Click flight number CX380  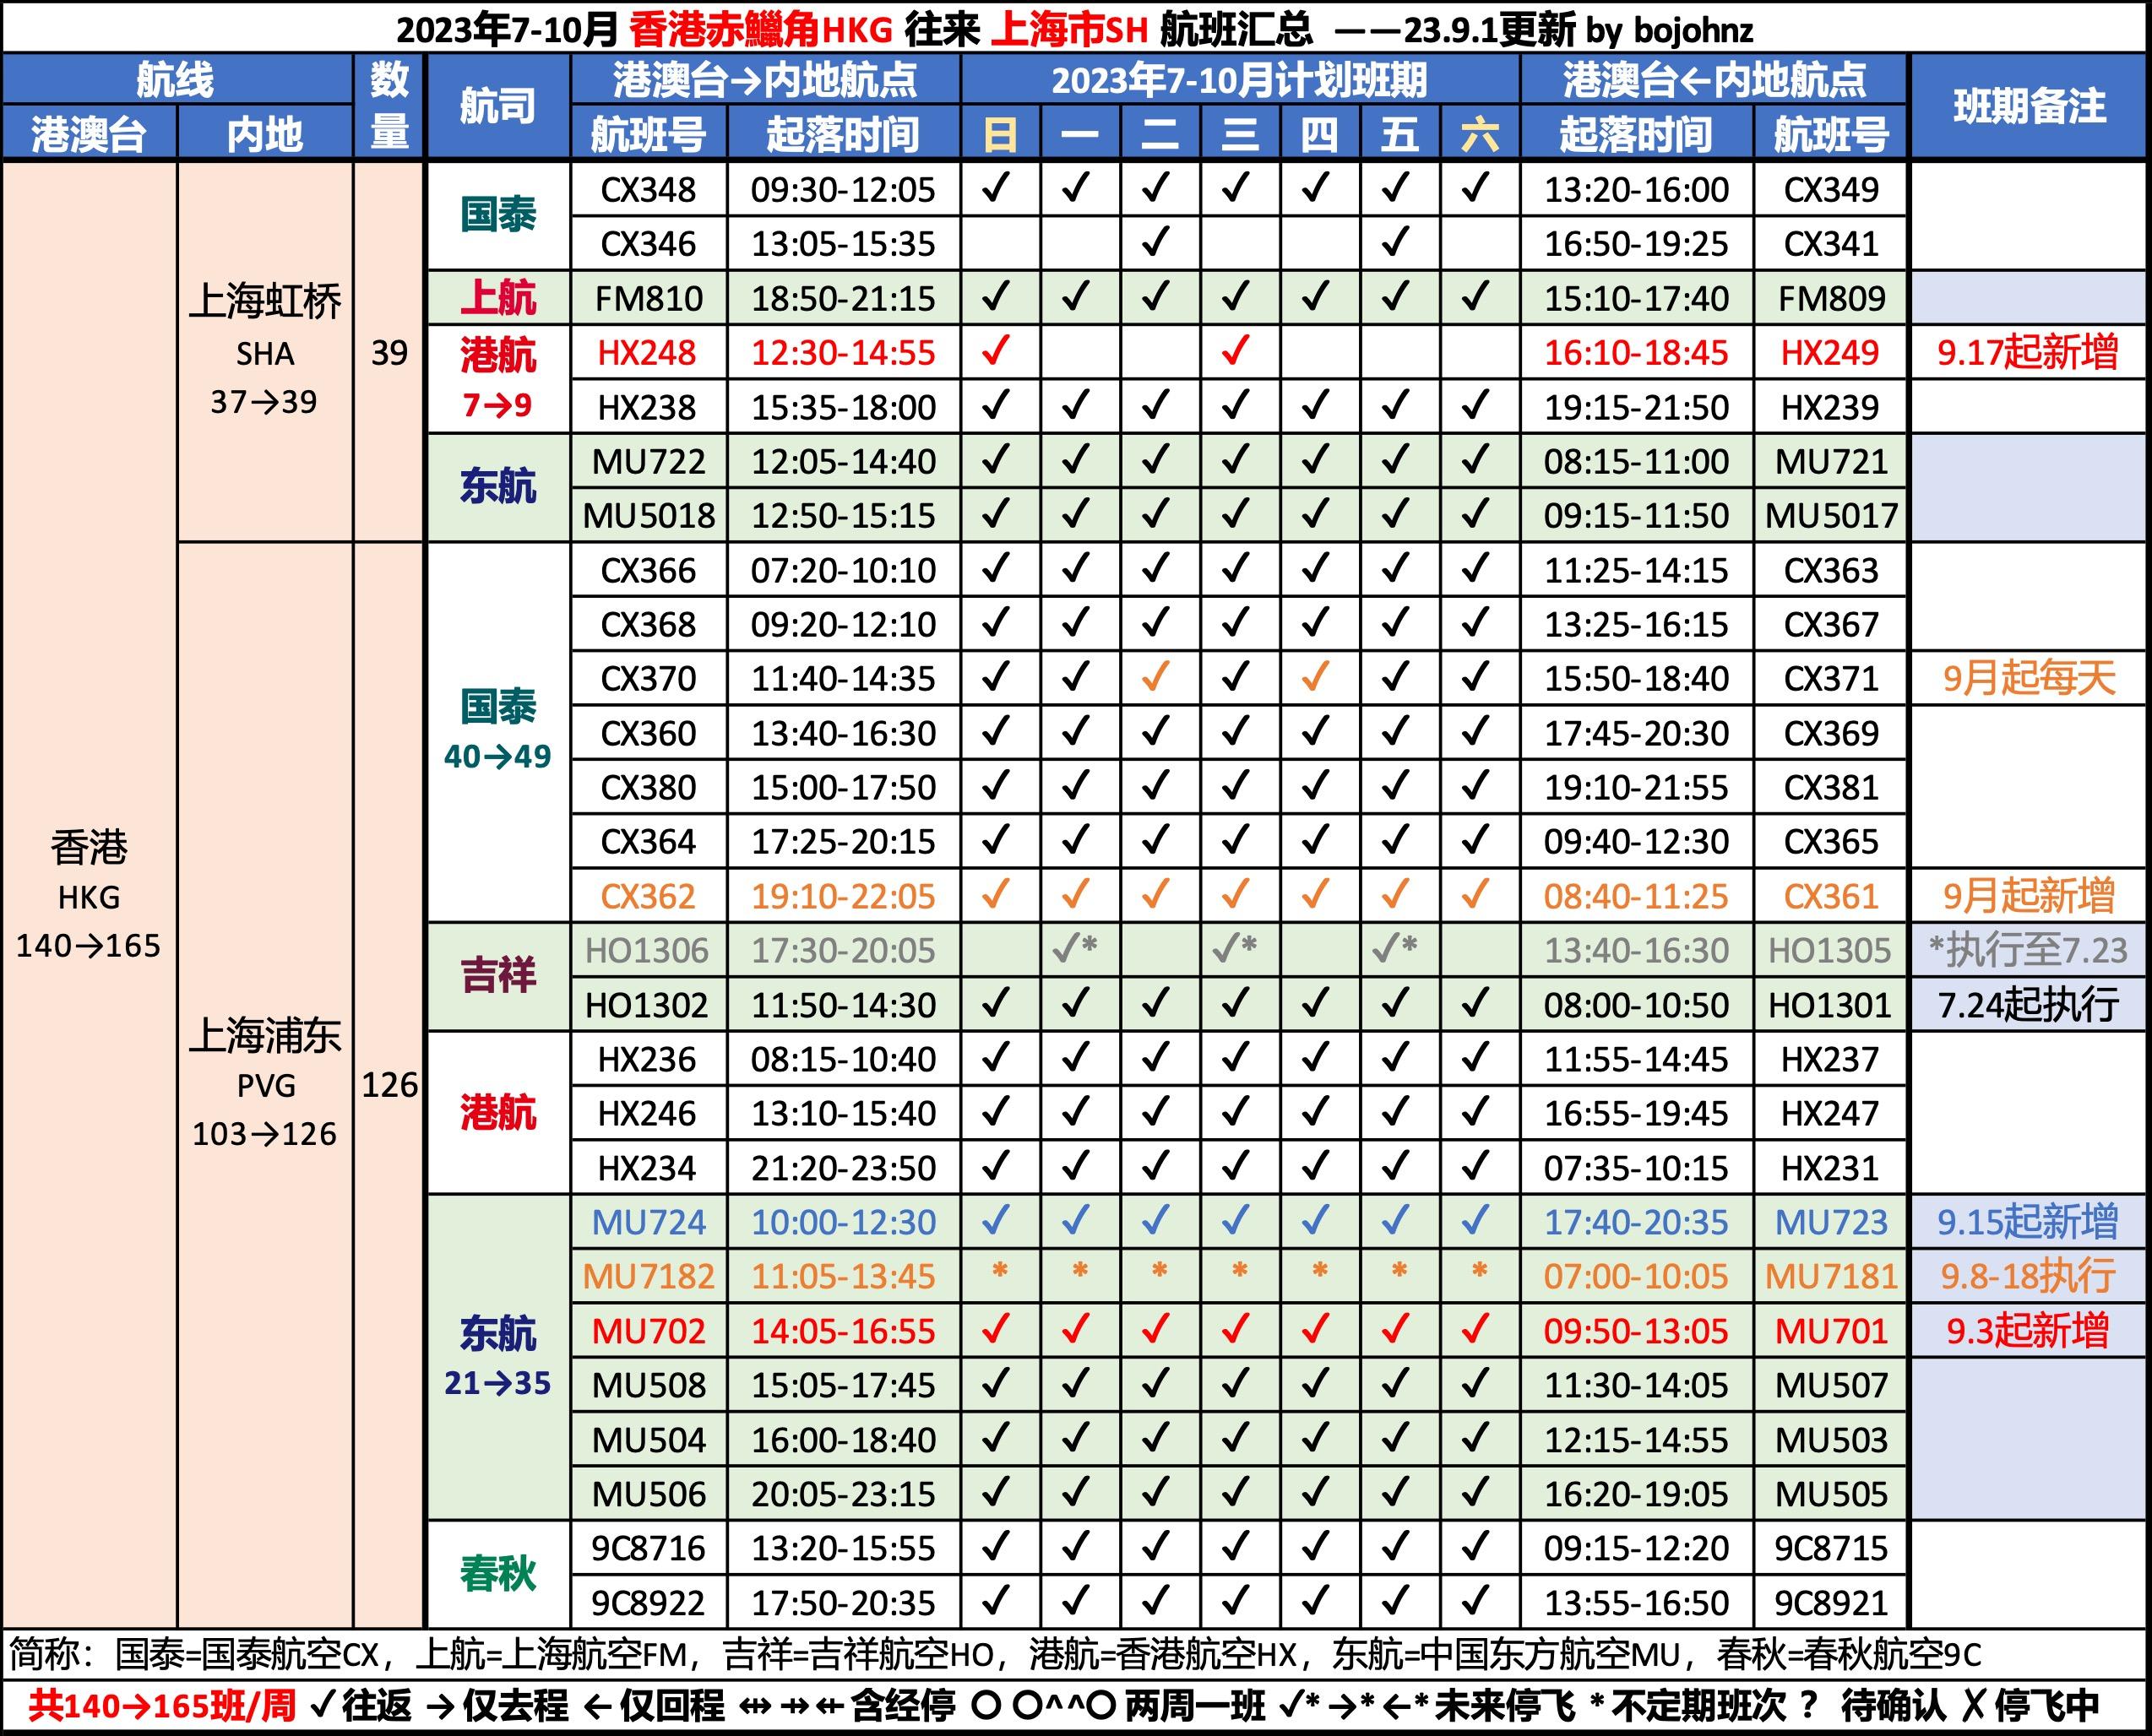(x=648, y=787)
